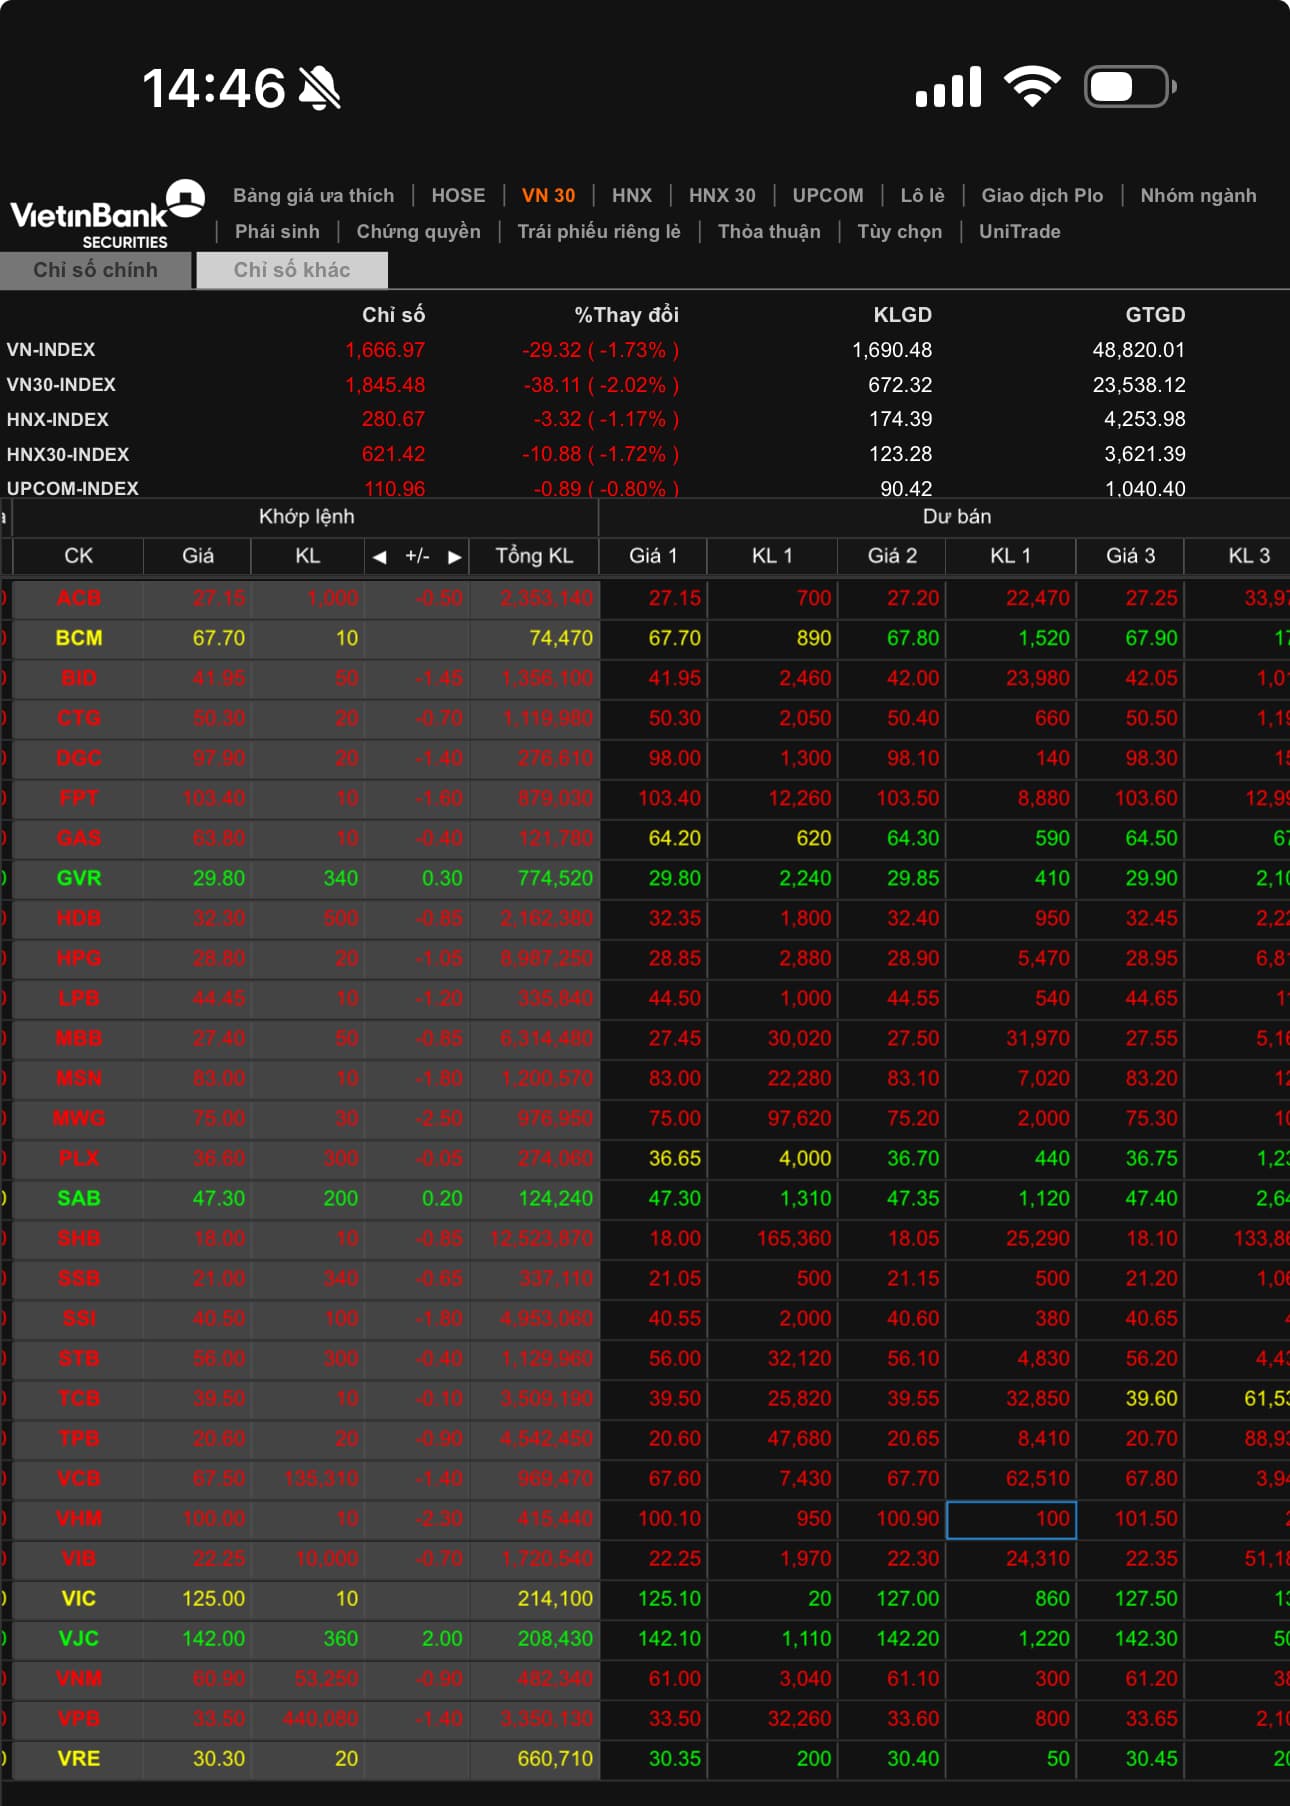
Task: Click the left arrow beside +/- column
Action: click(x=380, y=557)
